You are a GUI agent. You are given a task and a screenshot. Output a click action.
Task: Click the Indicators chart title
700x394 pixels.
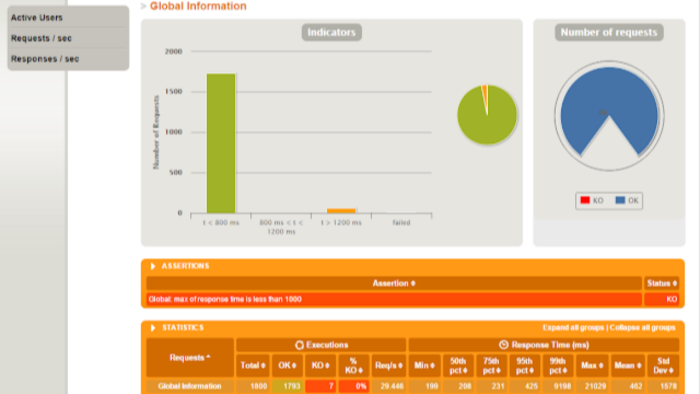point(331,32)
